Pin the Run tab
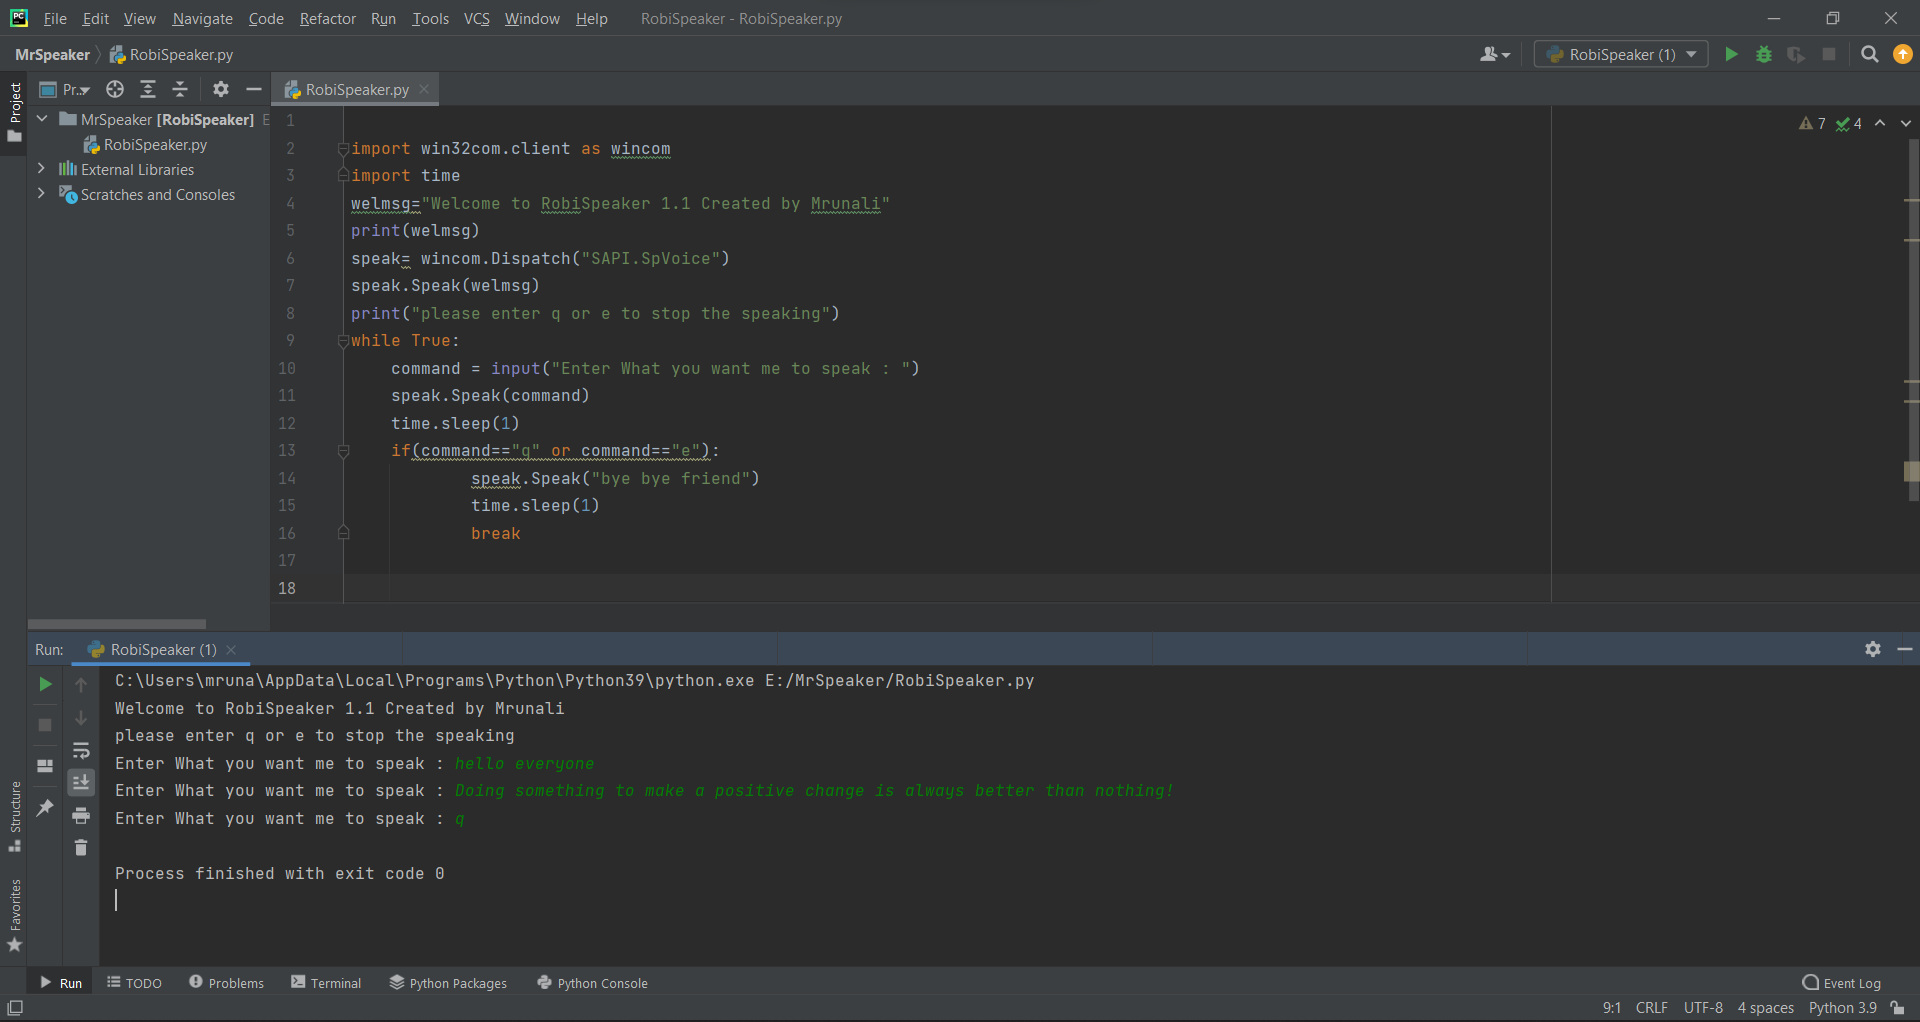This screenshot has width=1920, height=1022. click(45, 807)
